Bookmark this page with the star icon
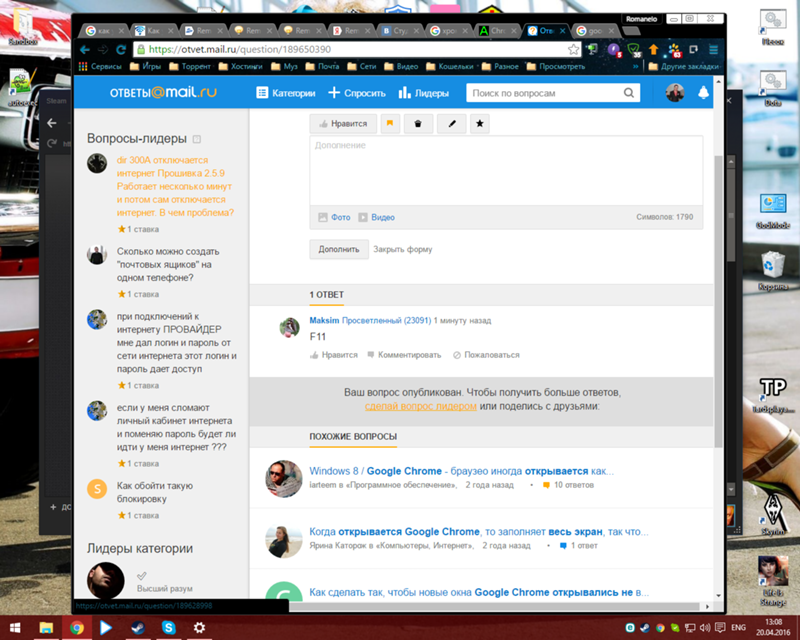This screenshot has height=640, width=800. pyautogui.click(x=573, y=50)
